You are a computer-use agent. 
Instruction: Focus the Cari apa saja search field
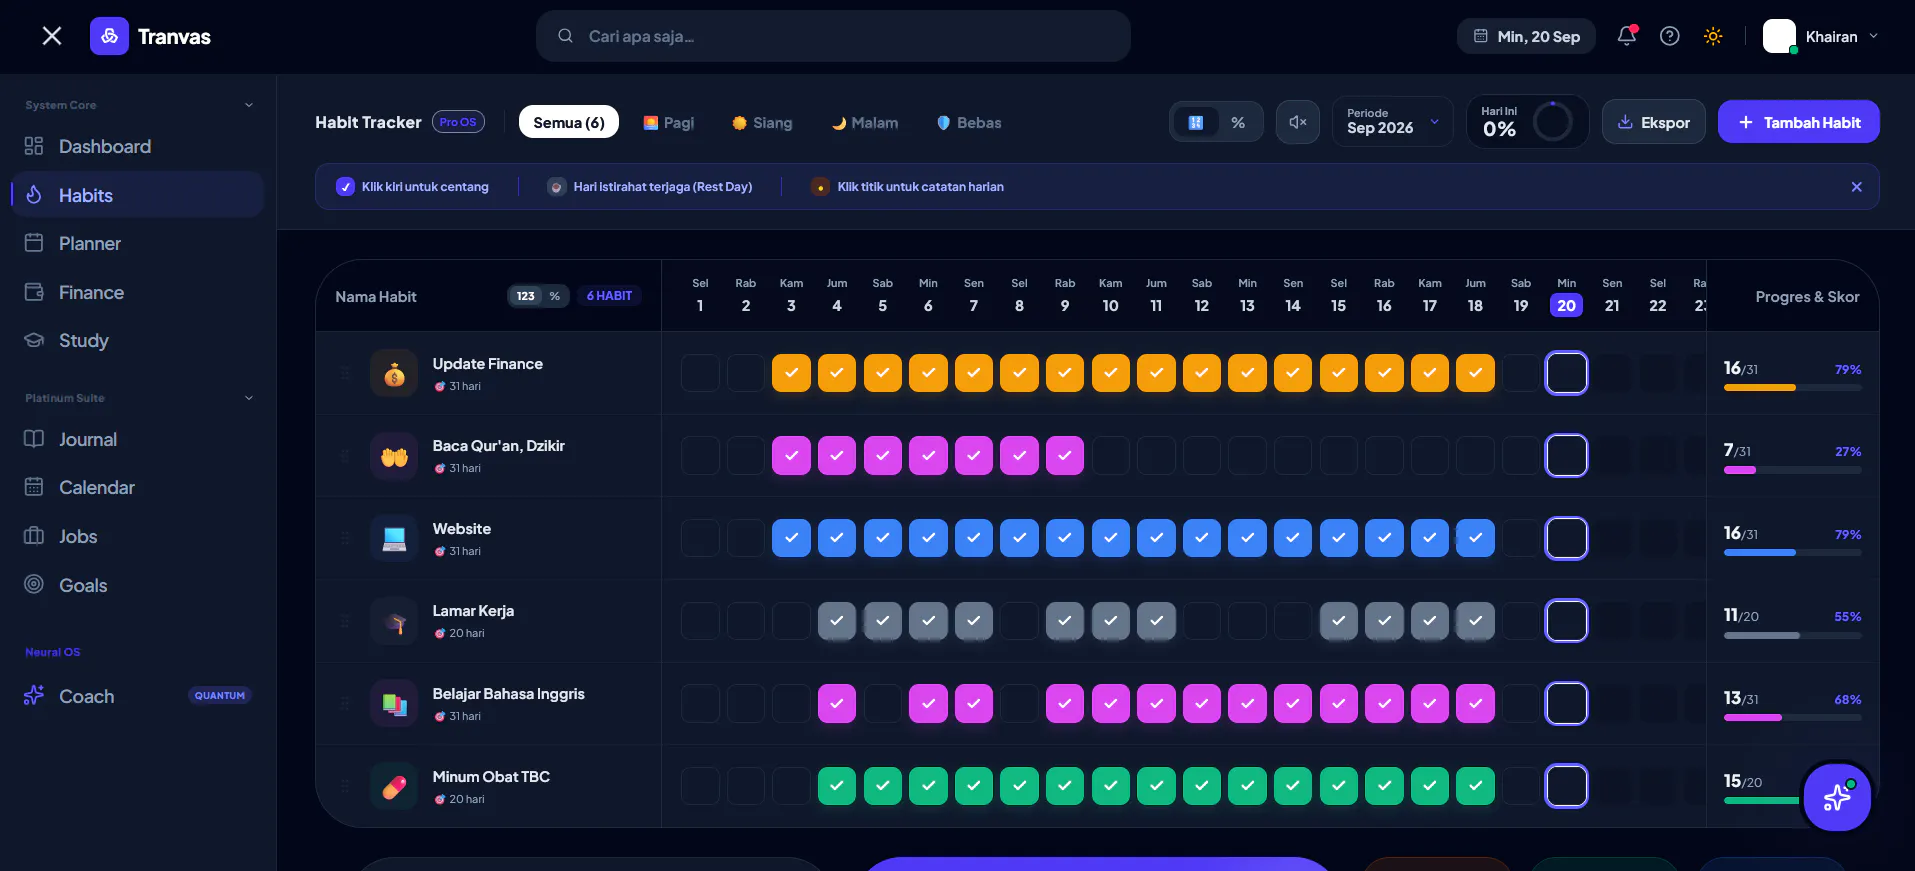[x=833, y=36]
